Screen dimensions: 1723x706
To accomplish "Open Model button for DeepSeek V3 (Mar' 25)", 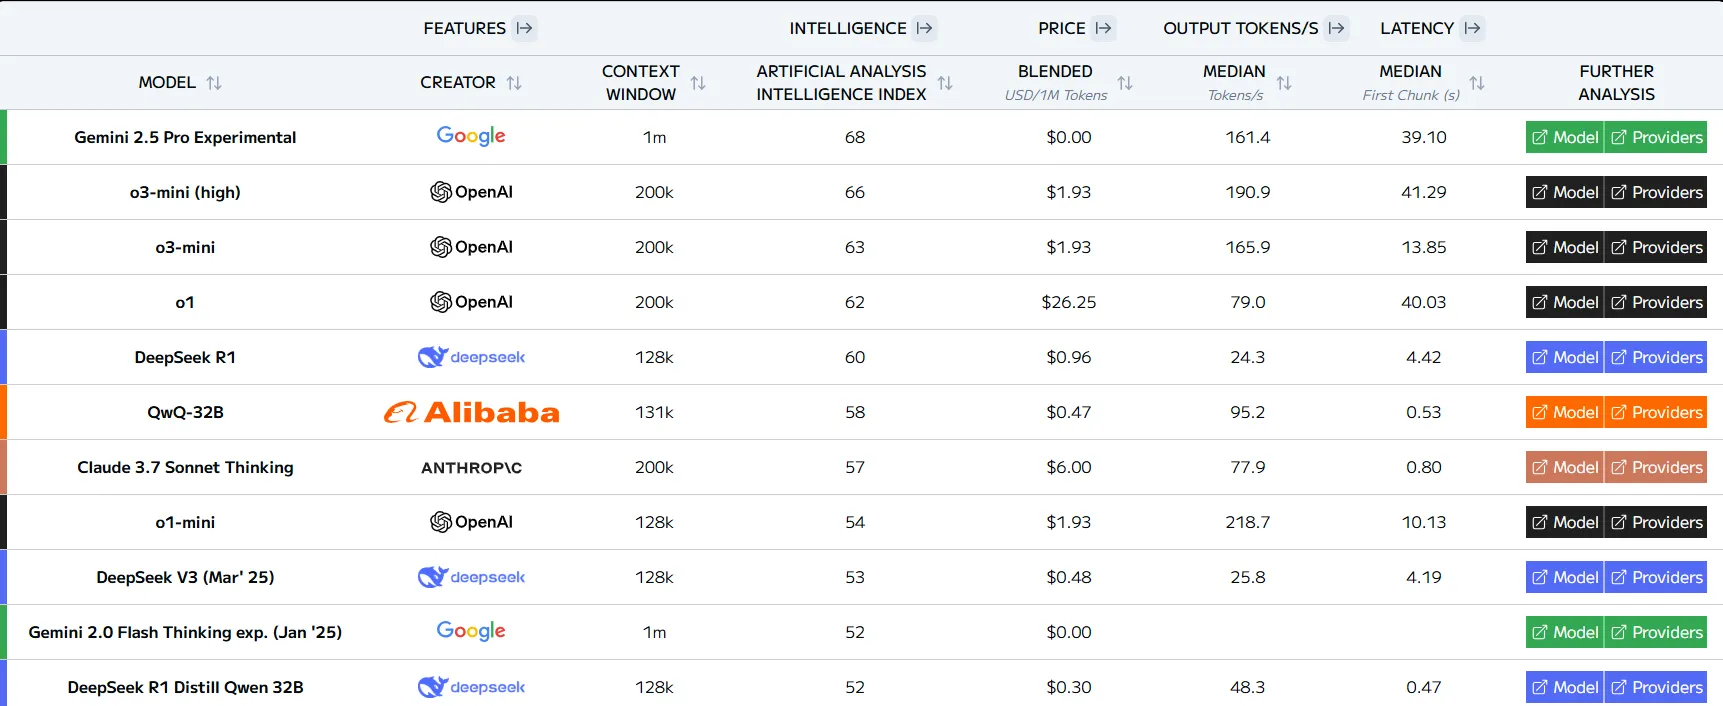I will [1565, 577].
